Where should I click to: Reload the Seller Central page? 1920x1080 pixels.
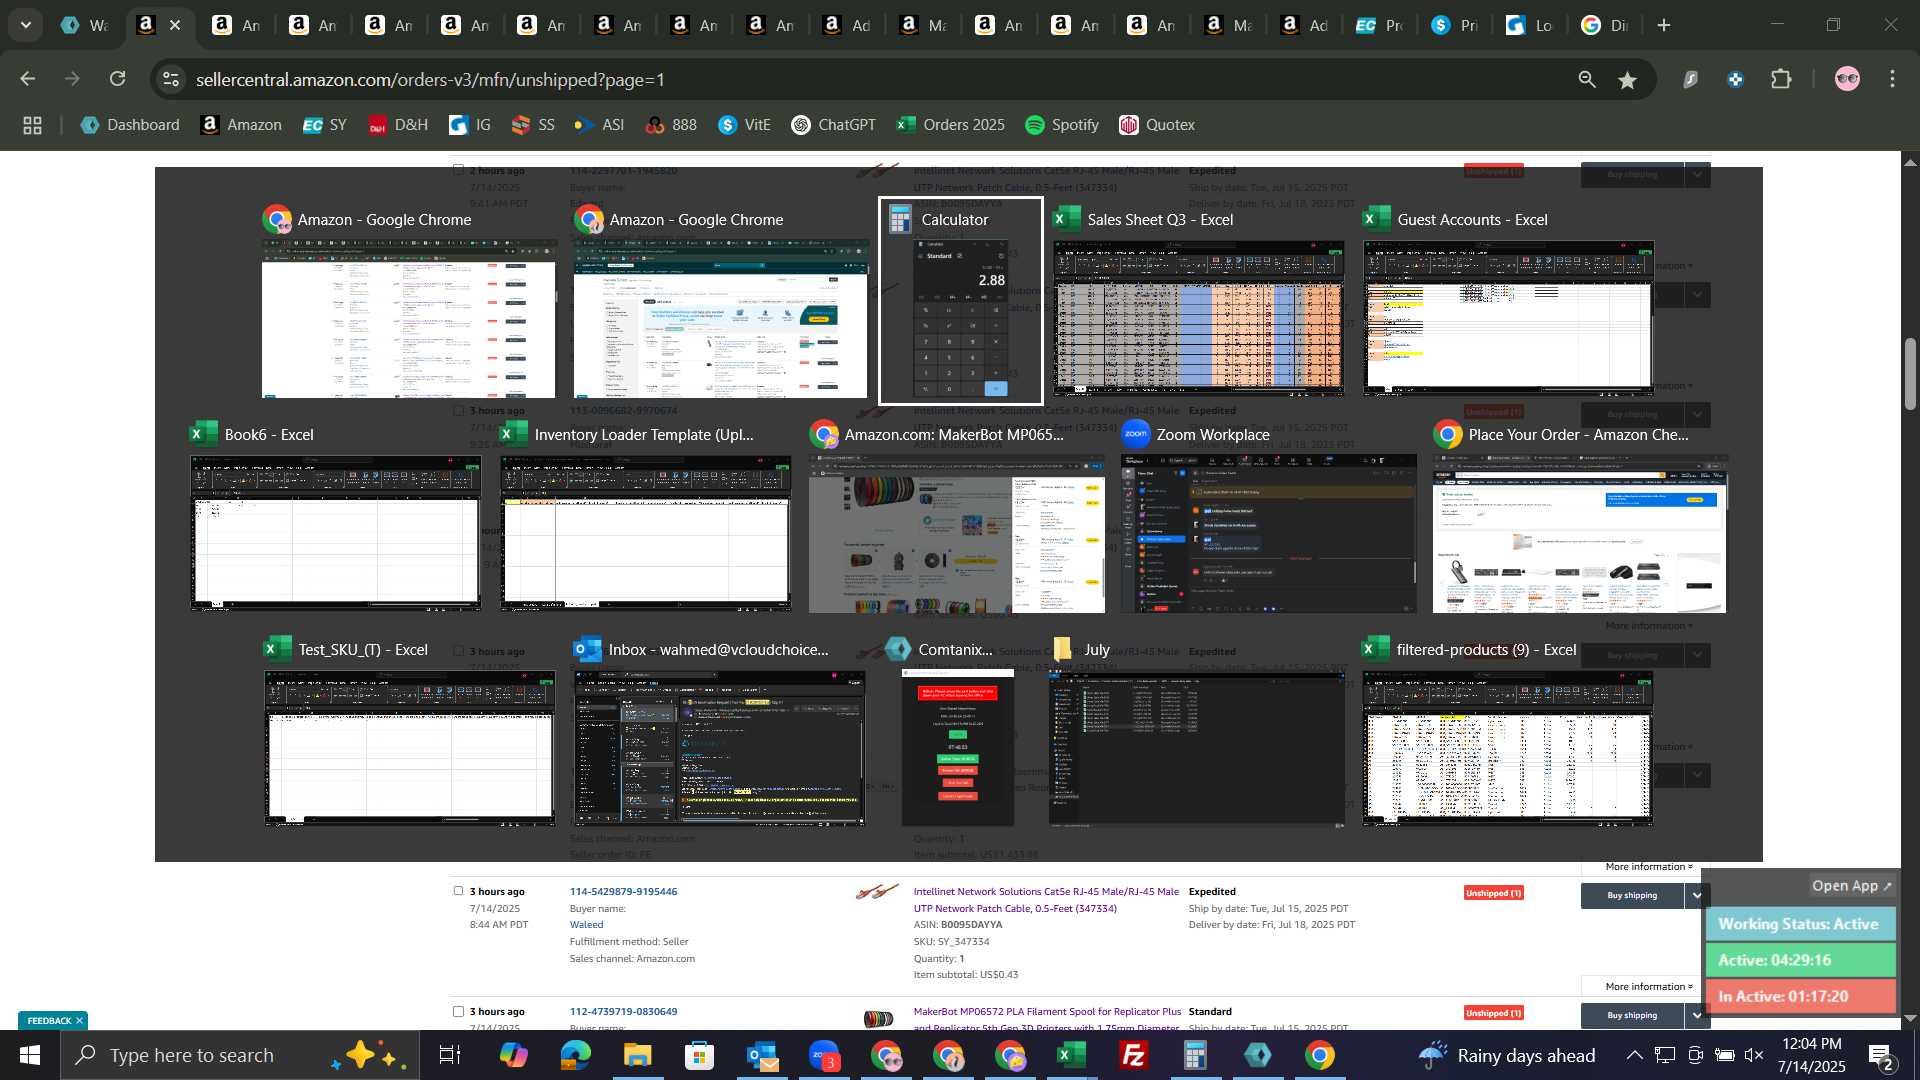118,79
